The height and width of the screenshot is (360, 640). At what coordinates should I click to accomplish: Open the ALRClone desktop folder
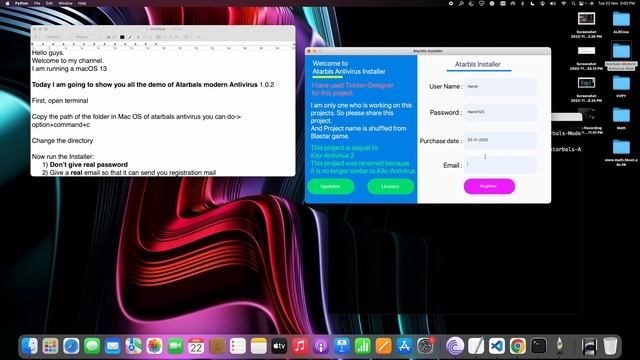[621, 22]
